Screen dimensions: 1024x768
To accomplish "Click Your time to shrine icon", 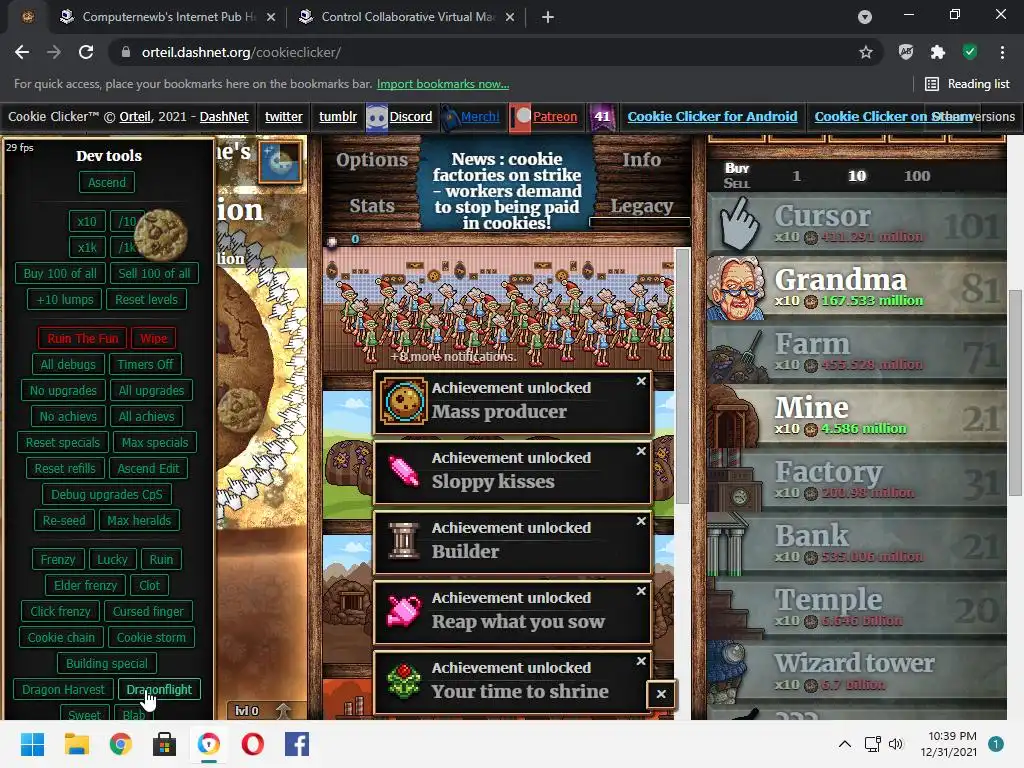I will pyautogui.click(x=404, y=680).
